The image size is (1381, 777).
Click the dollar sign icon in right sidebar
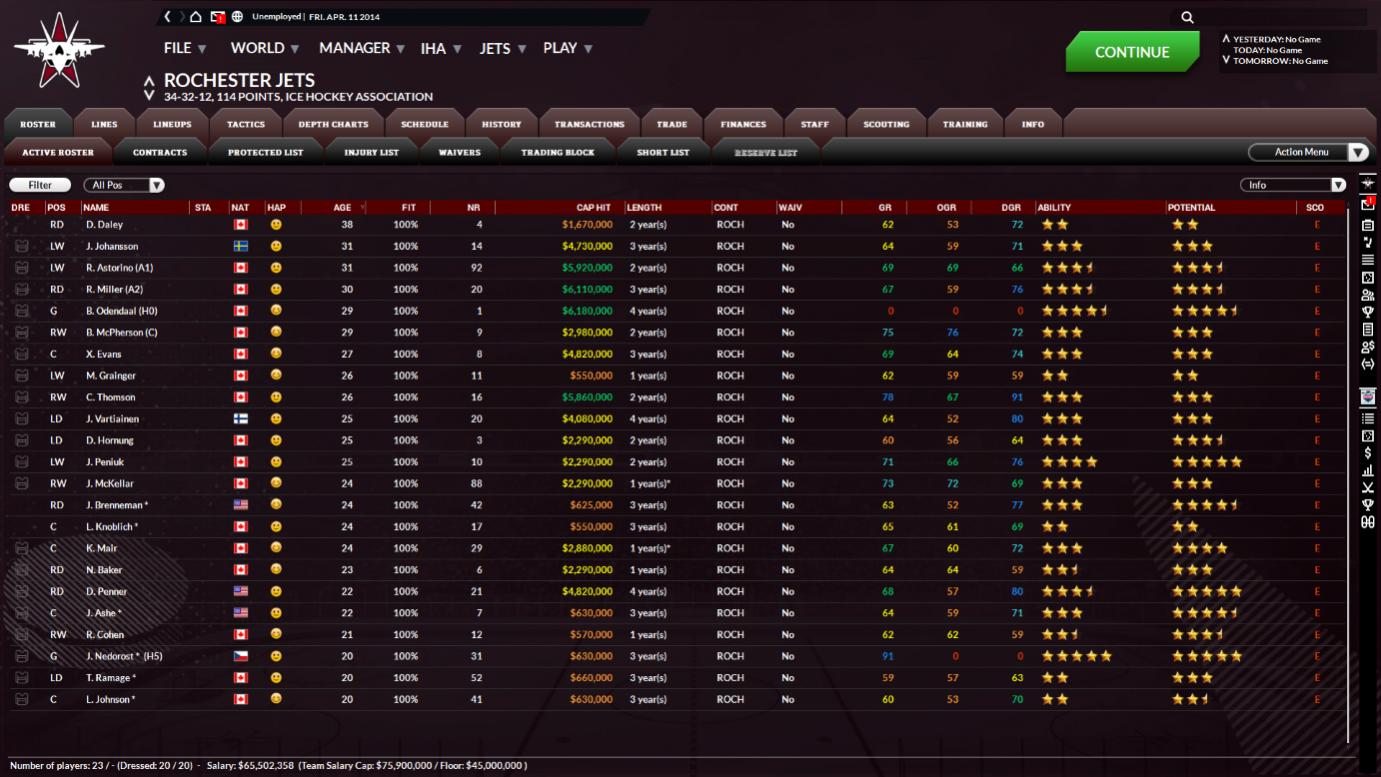[1367, 453]
